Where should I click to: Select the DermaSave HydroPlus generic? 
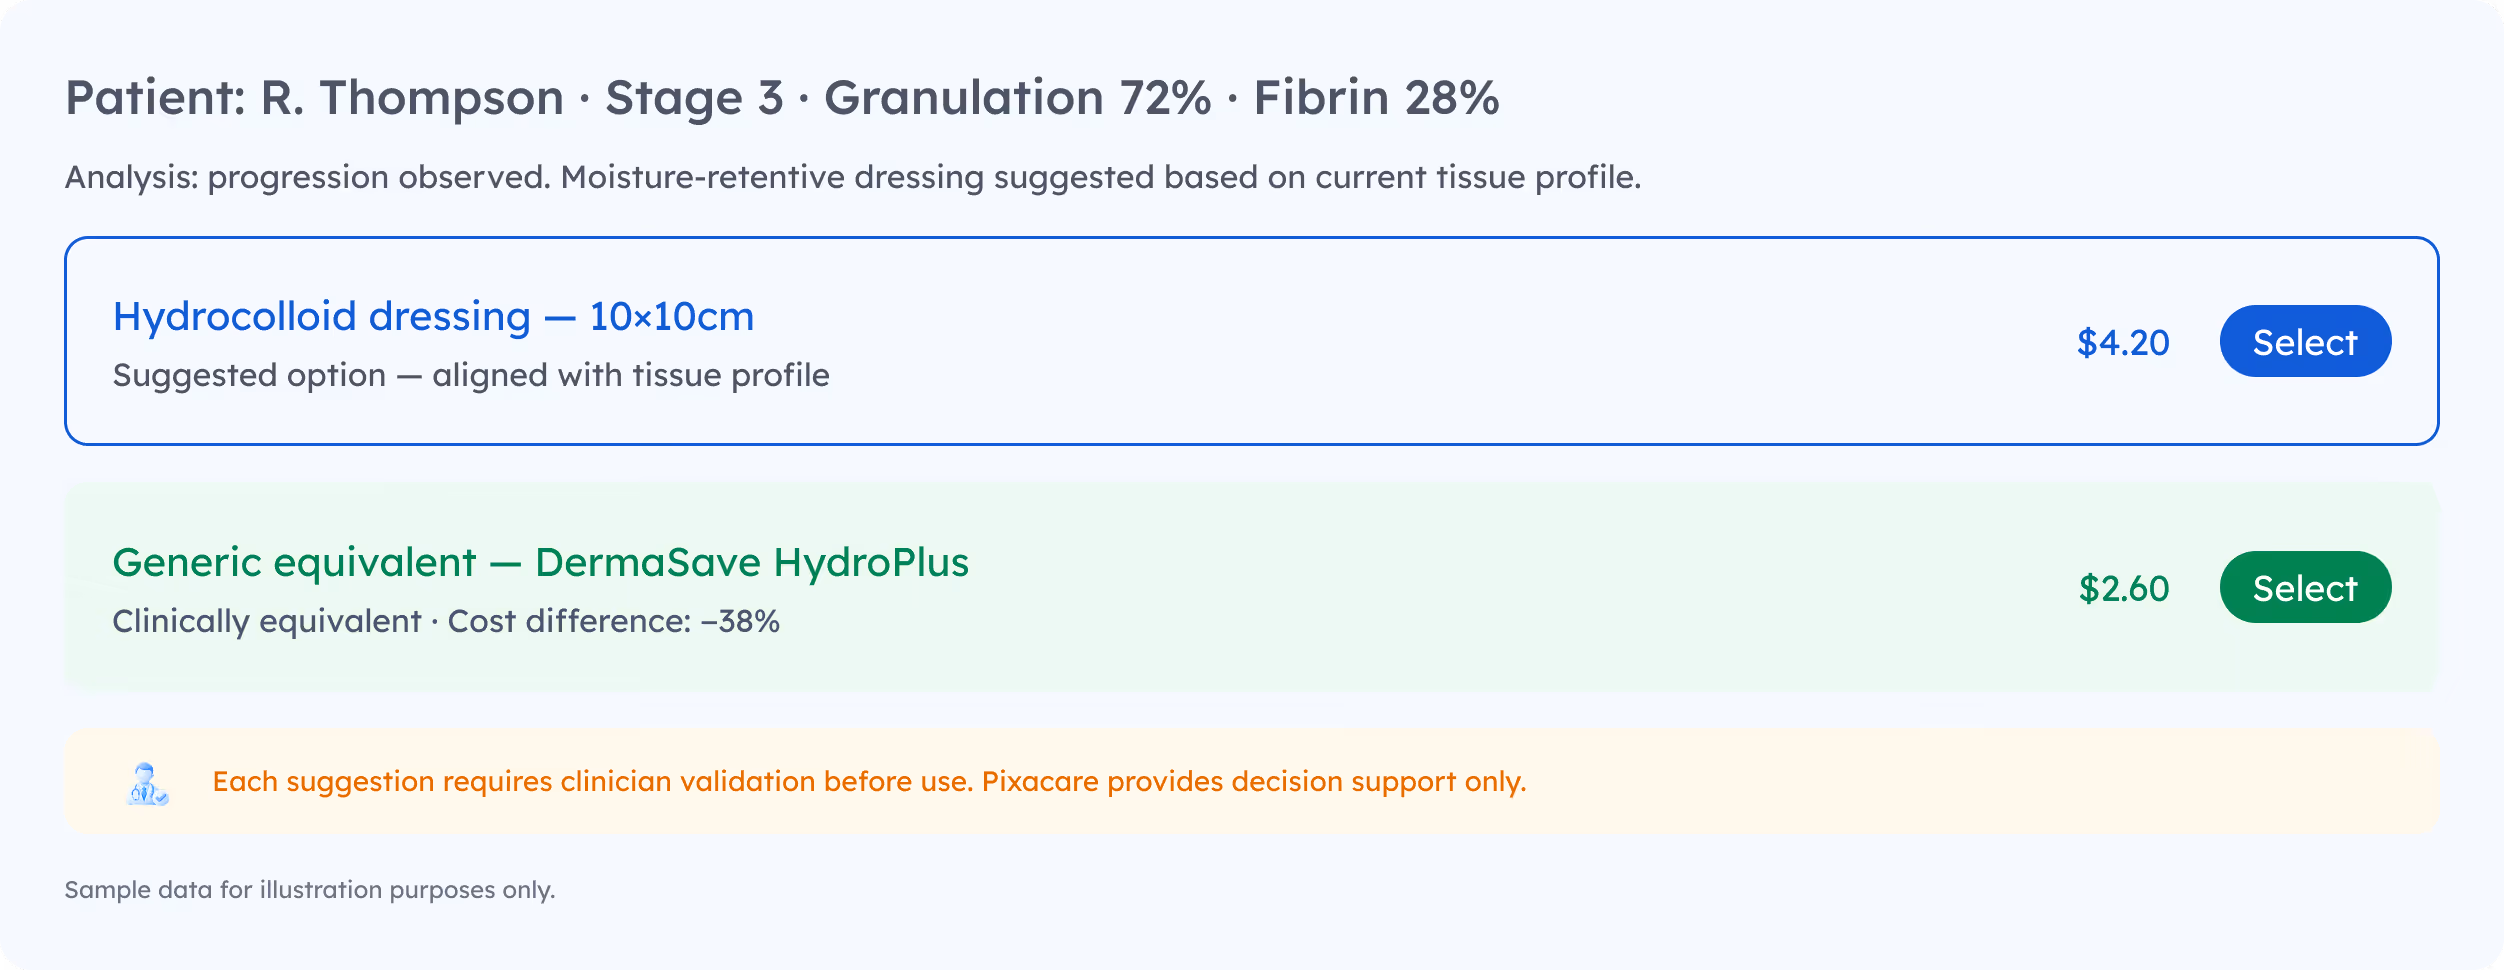pos(2304,588)
